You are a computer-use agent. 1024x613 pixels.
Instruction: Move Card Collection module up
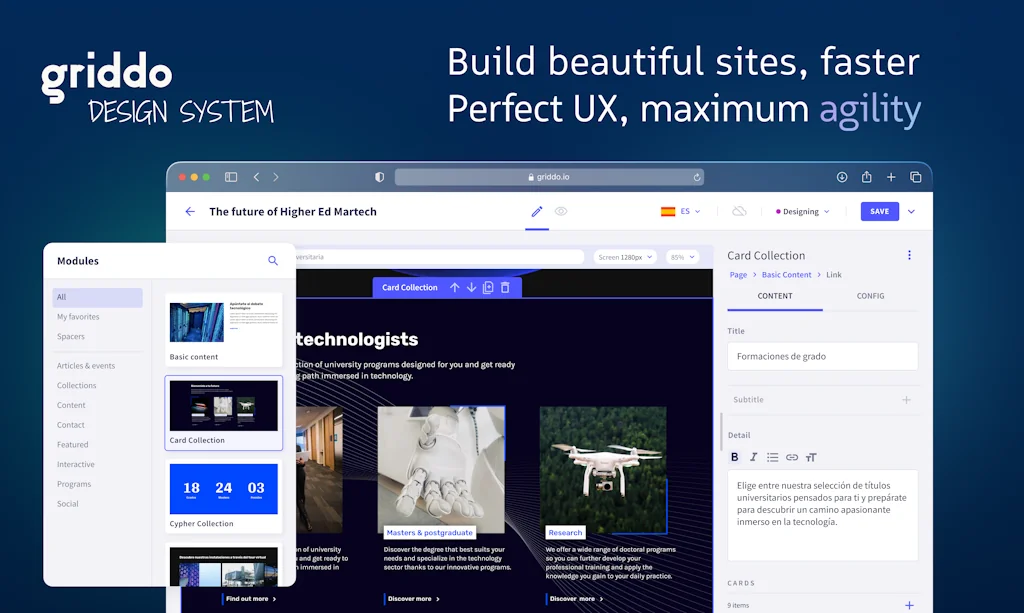tap(454, 287)
